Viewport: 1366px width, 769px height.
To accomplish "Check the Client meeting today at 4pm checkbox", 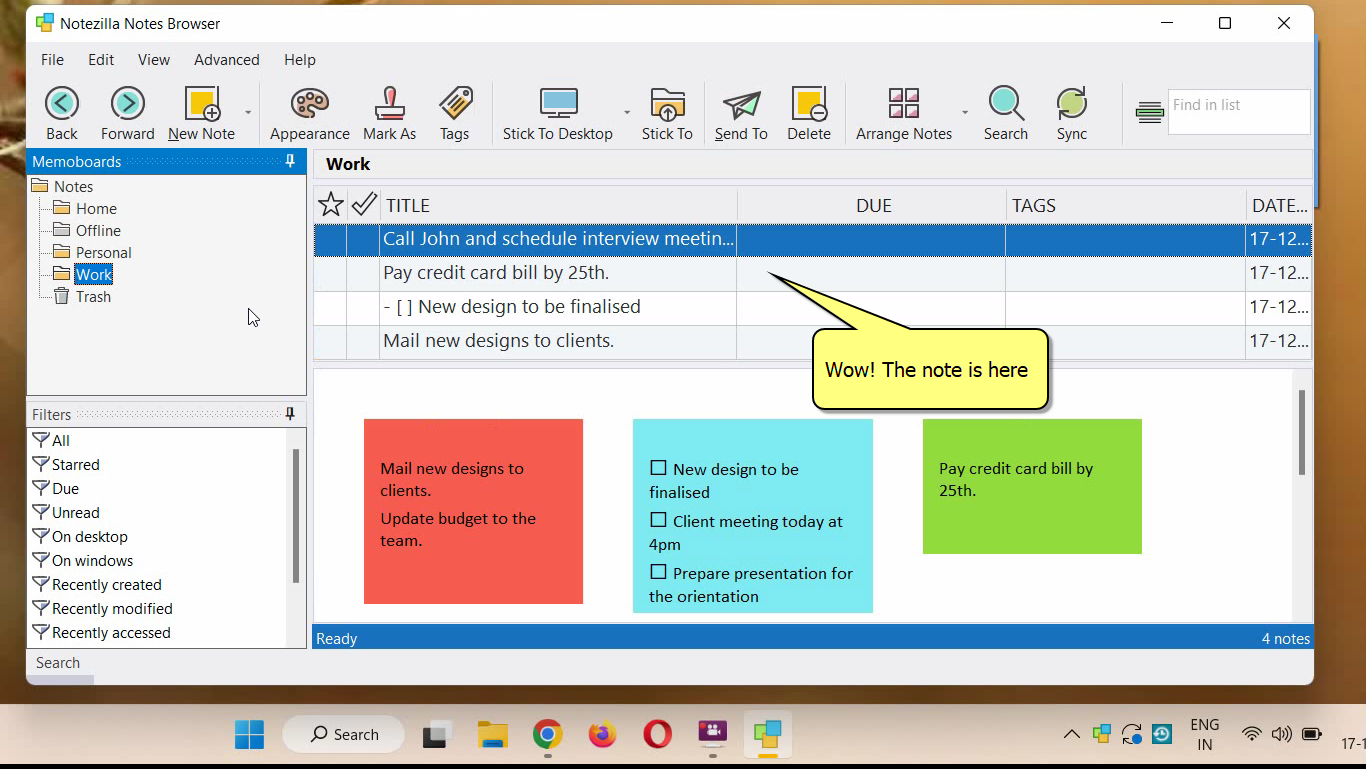I will point(658,520).
